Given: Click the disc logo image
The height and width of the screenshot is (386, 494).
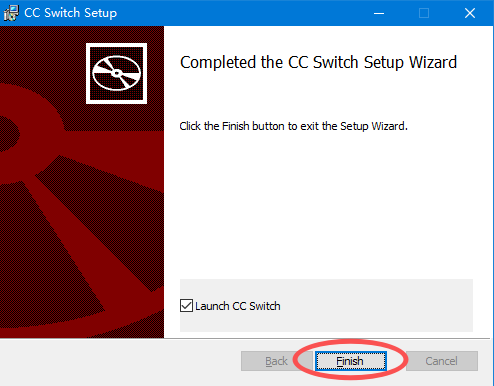Looking at the screenshot, I should pyautogui.click(x=116, y=73).
